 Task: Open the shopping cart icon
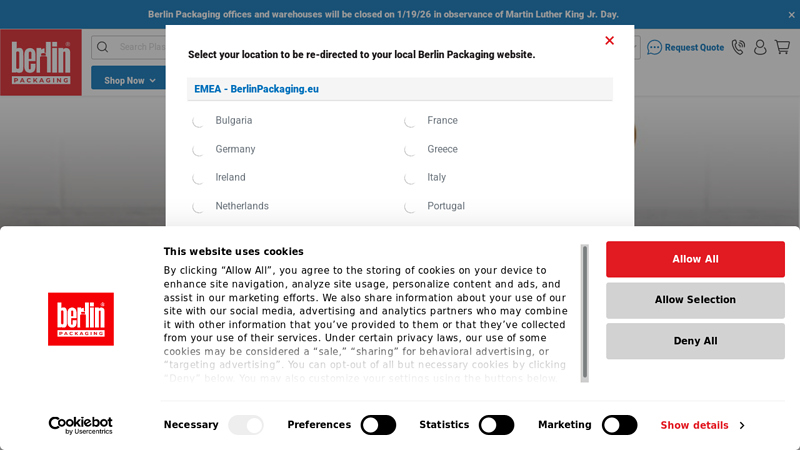point(782,47)
